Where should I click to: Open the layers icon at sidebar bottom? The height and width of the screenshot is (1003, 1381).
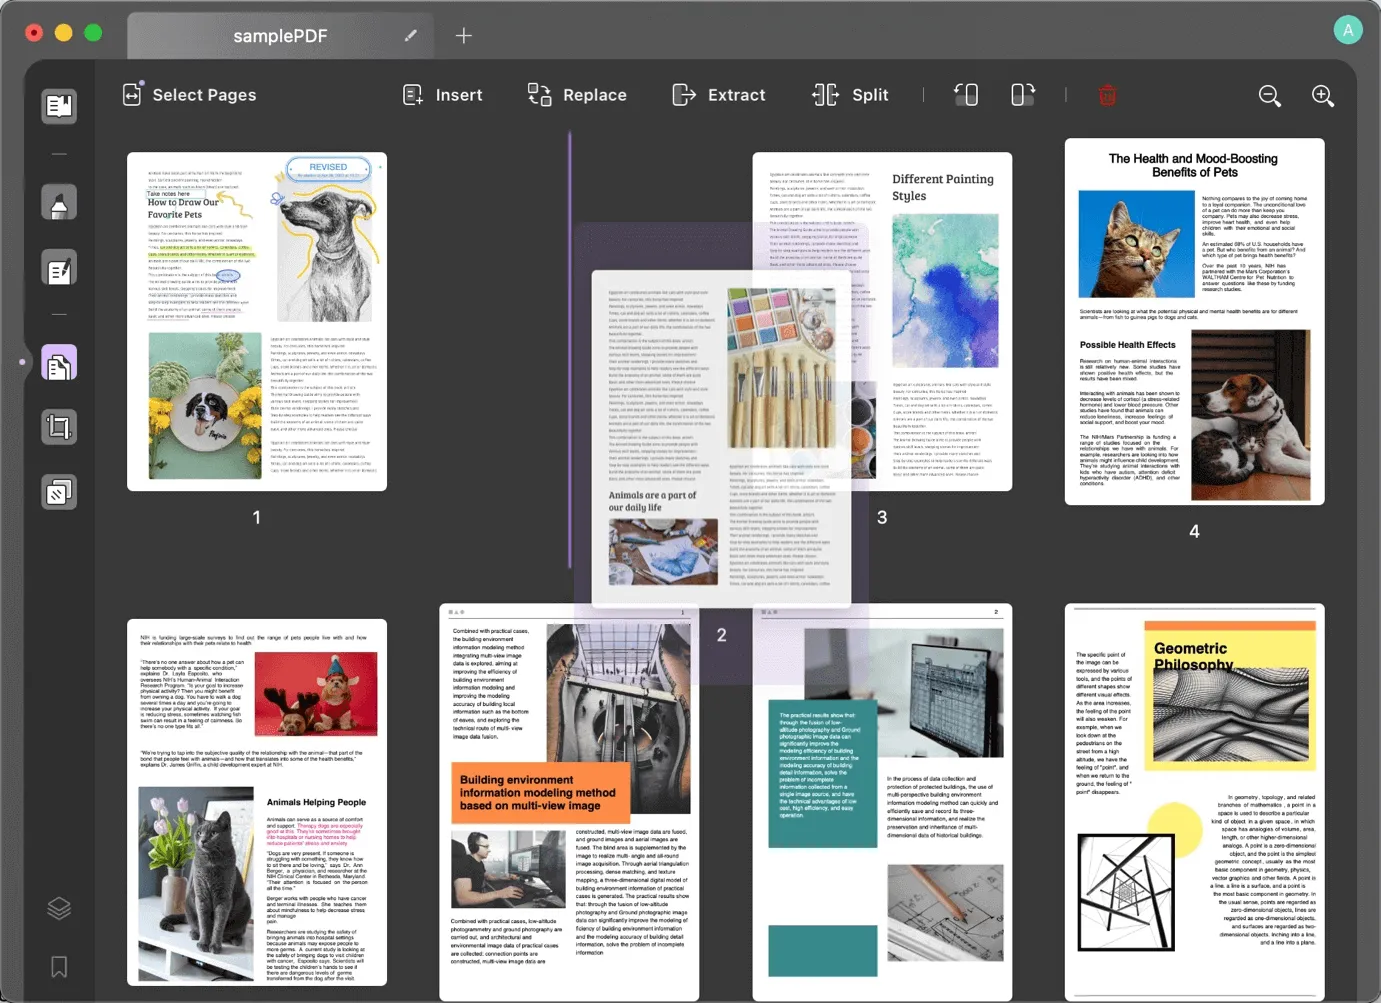coord(59,908)
